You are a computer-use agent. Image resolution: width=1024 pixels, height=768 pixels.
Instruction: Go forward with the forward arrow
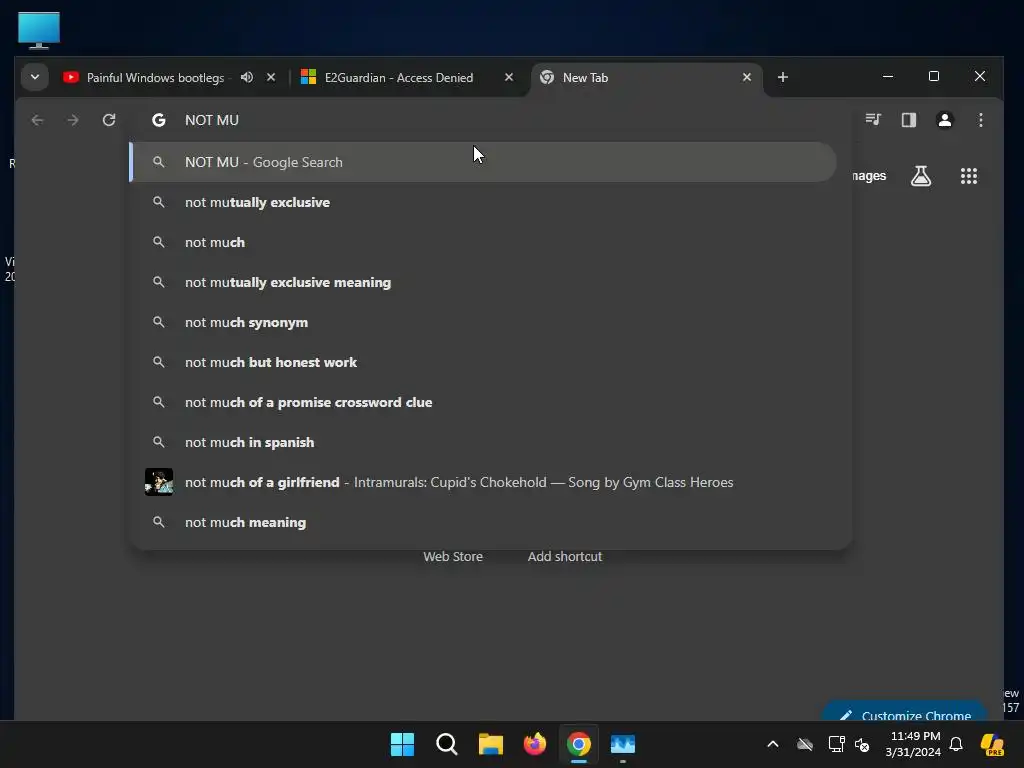point(73,120)
